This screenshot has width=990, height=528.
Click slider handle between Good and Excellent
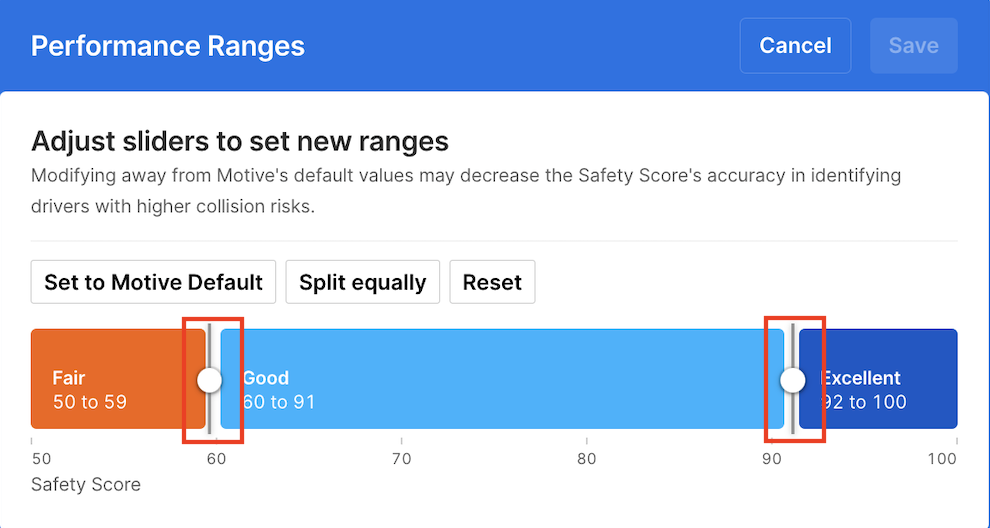(792, 380)
